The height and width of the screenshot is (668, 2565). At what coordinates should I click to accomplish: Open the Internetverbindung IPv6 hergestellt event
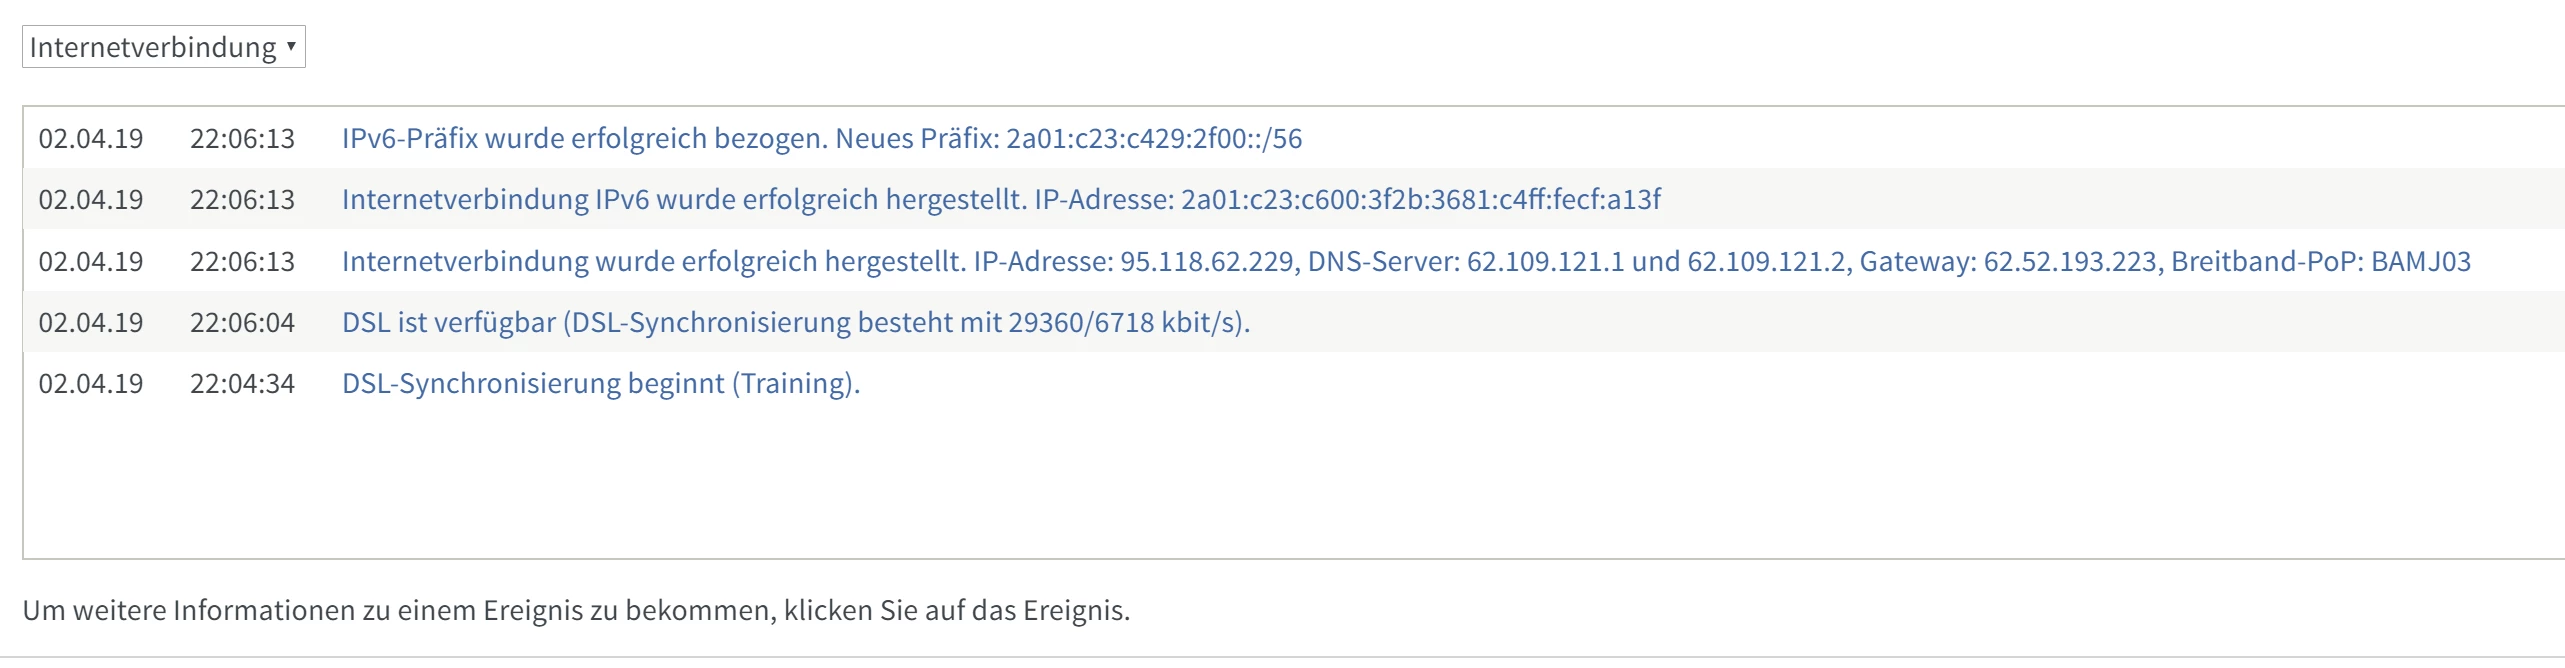1000,199
